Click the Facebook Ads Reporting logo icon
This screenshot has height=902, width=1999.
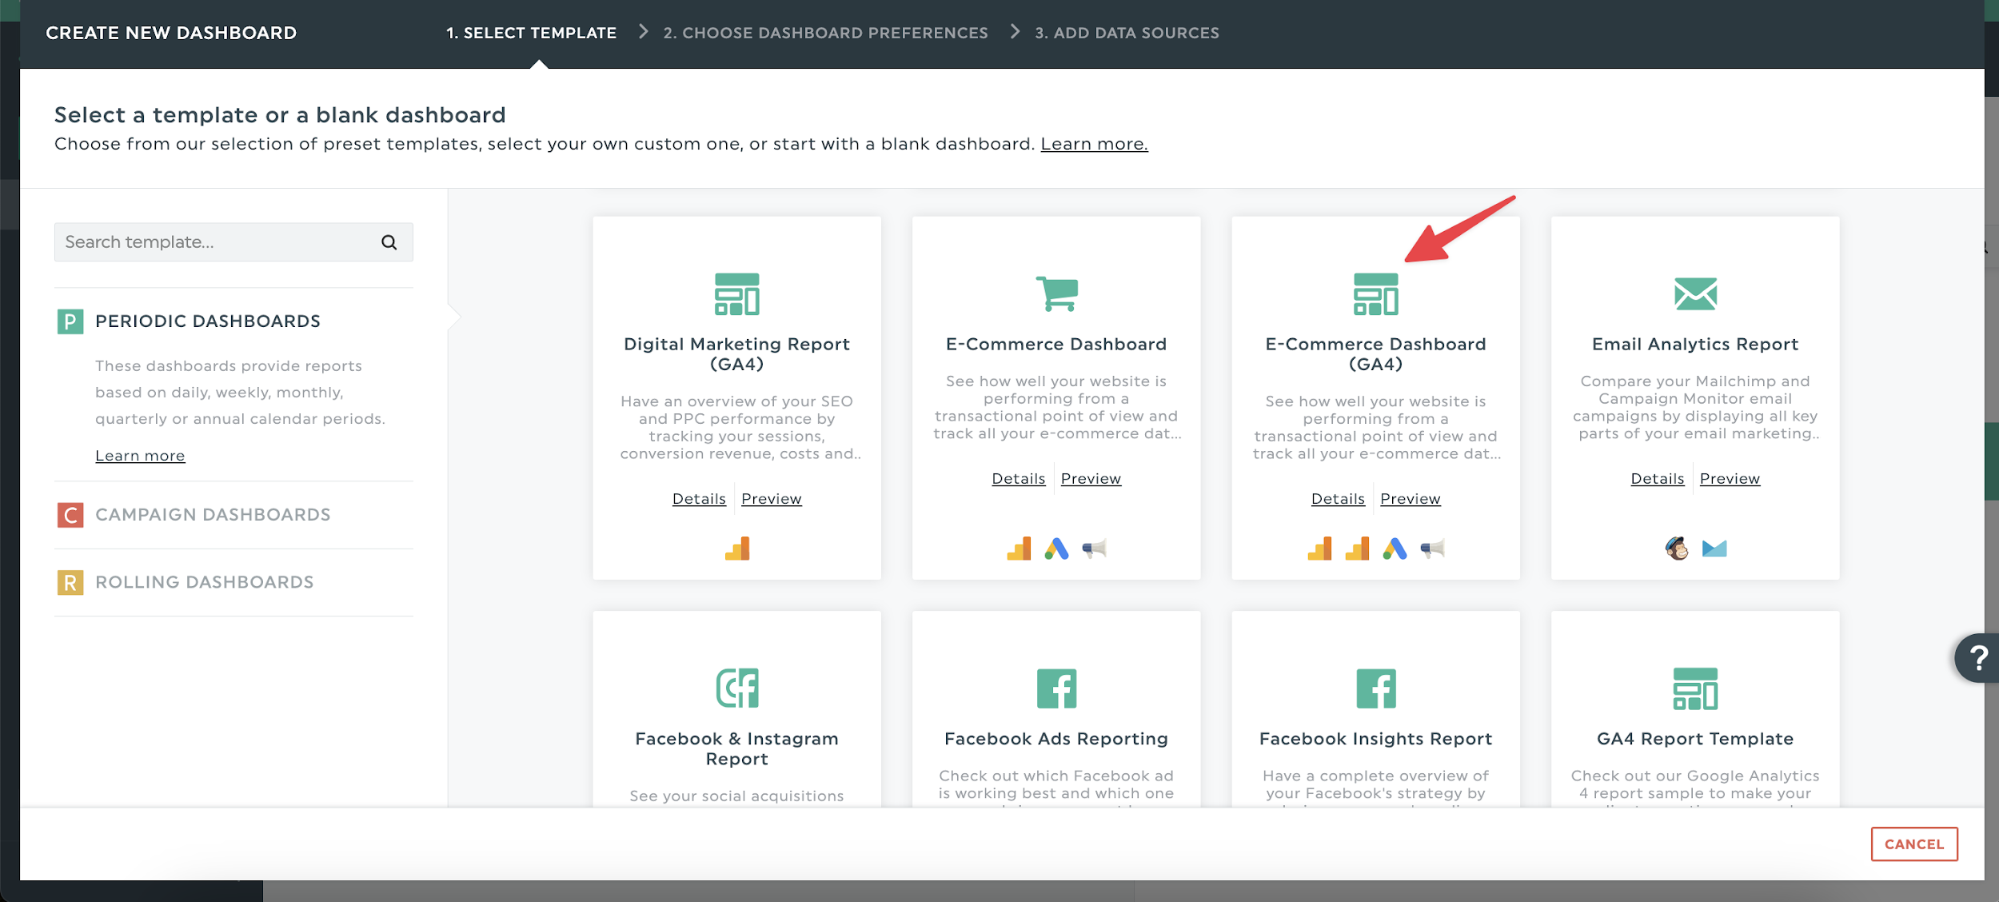point(1057,688)
